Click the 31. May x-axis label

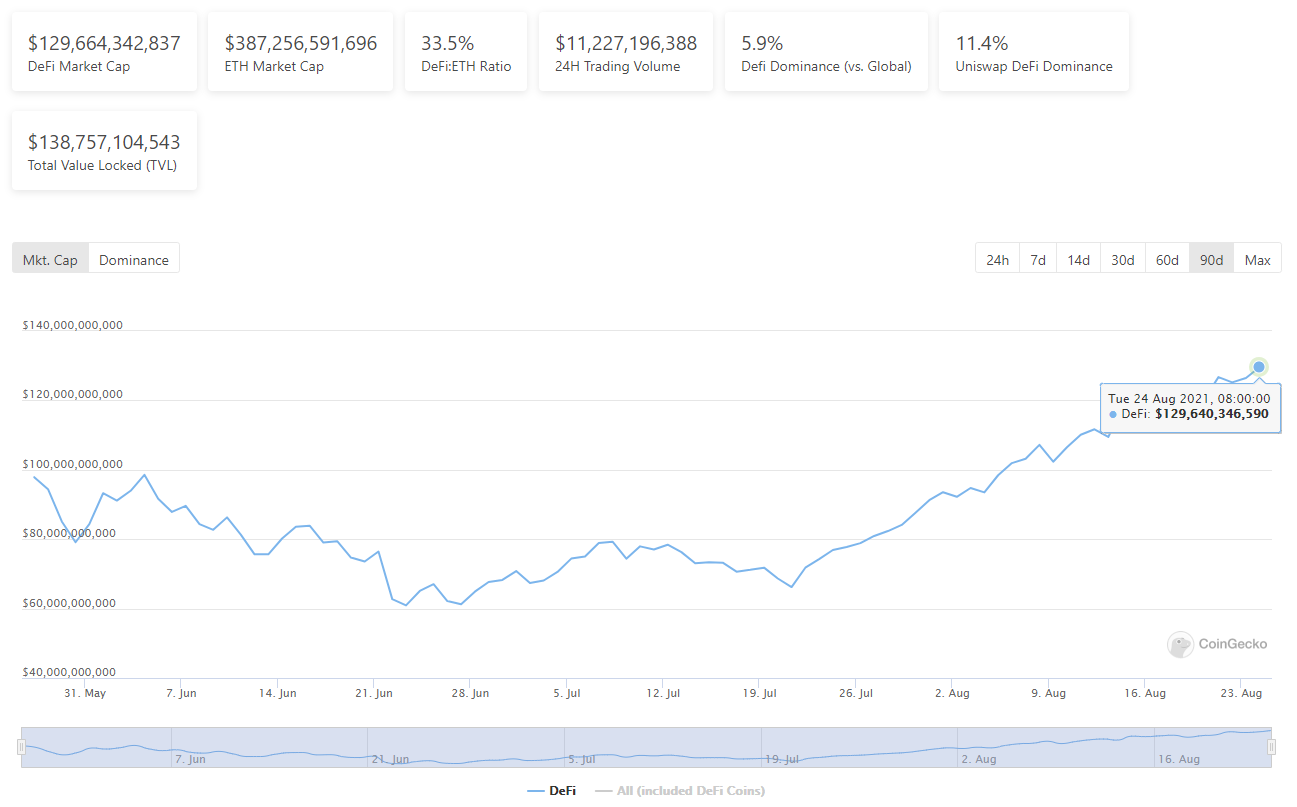(84, 693)
